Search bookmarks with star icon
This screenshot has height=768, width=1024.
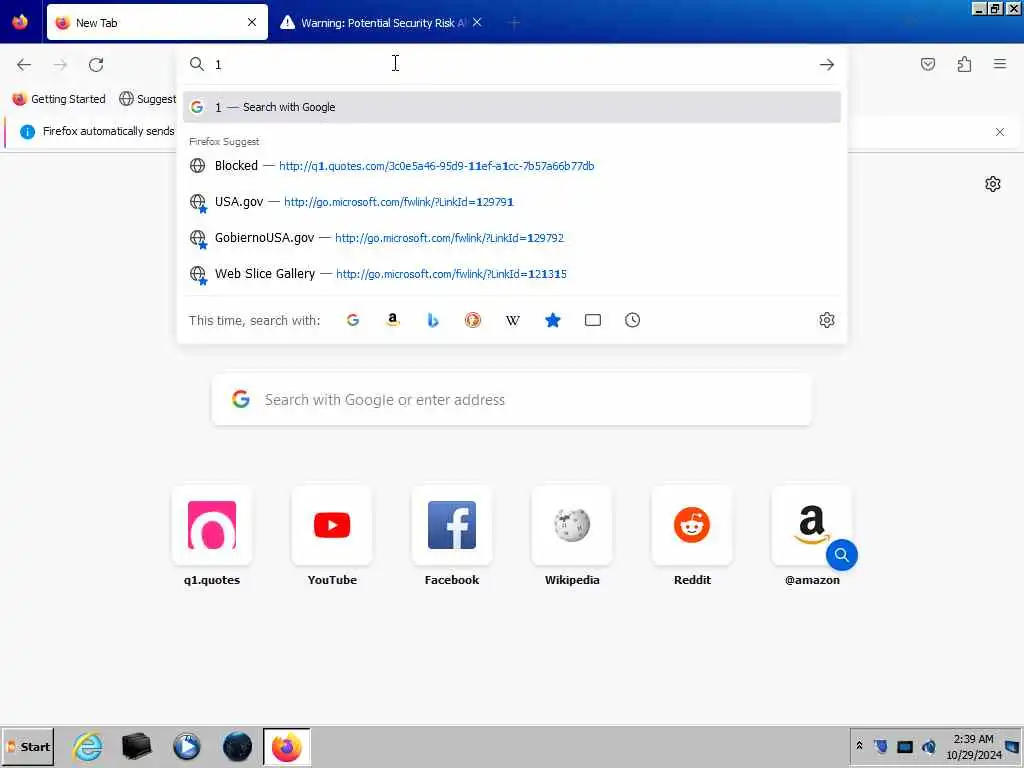(x=552, y=320)
